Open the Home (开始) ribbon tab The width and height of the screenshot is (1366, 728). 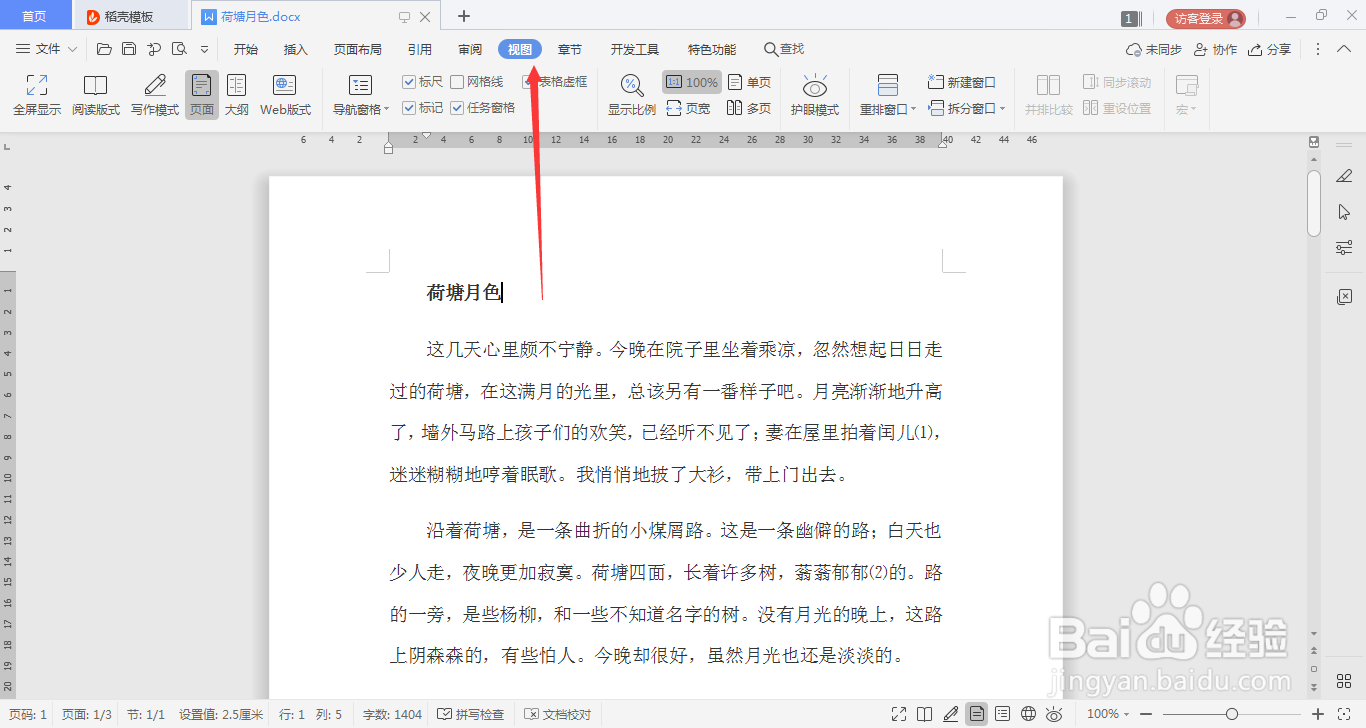pyautogui.click(x=245, y=49)
